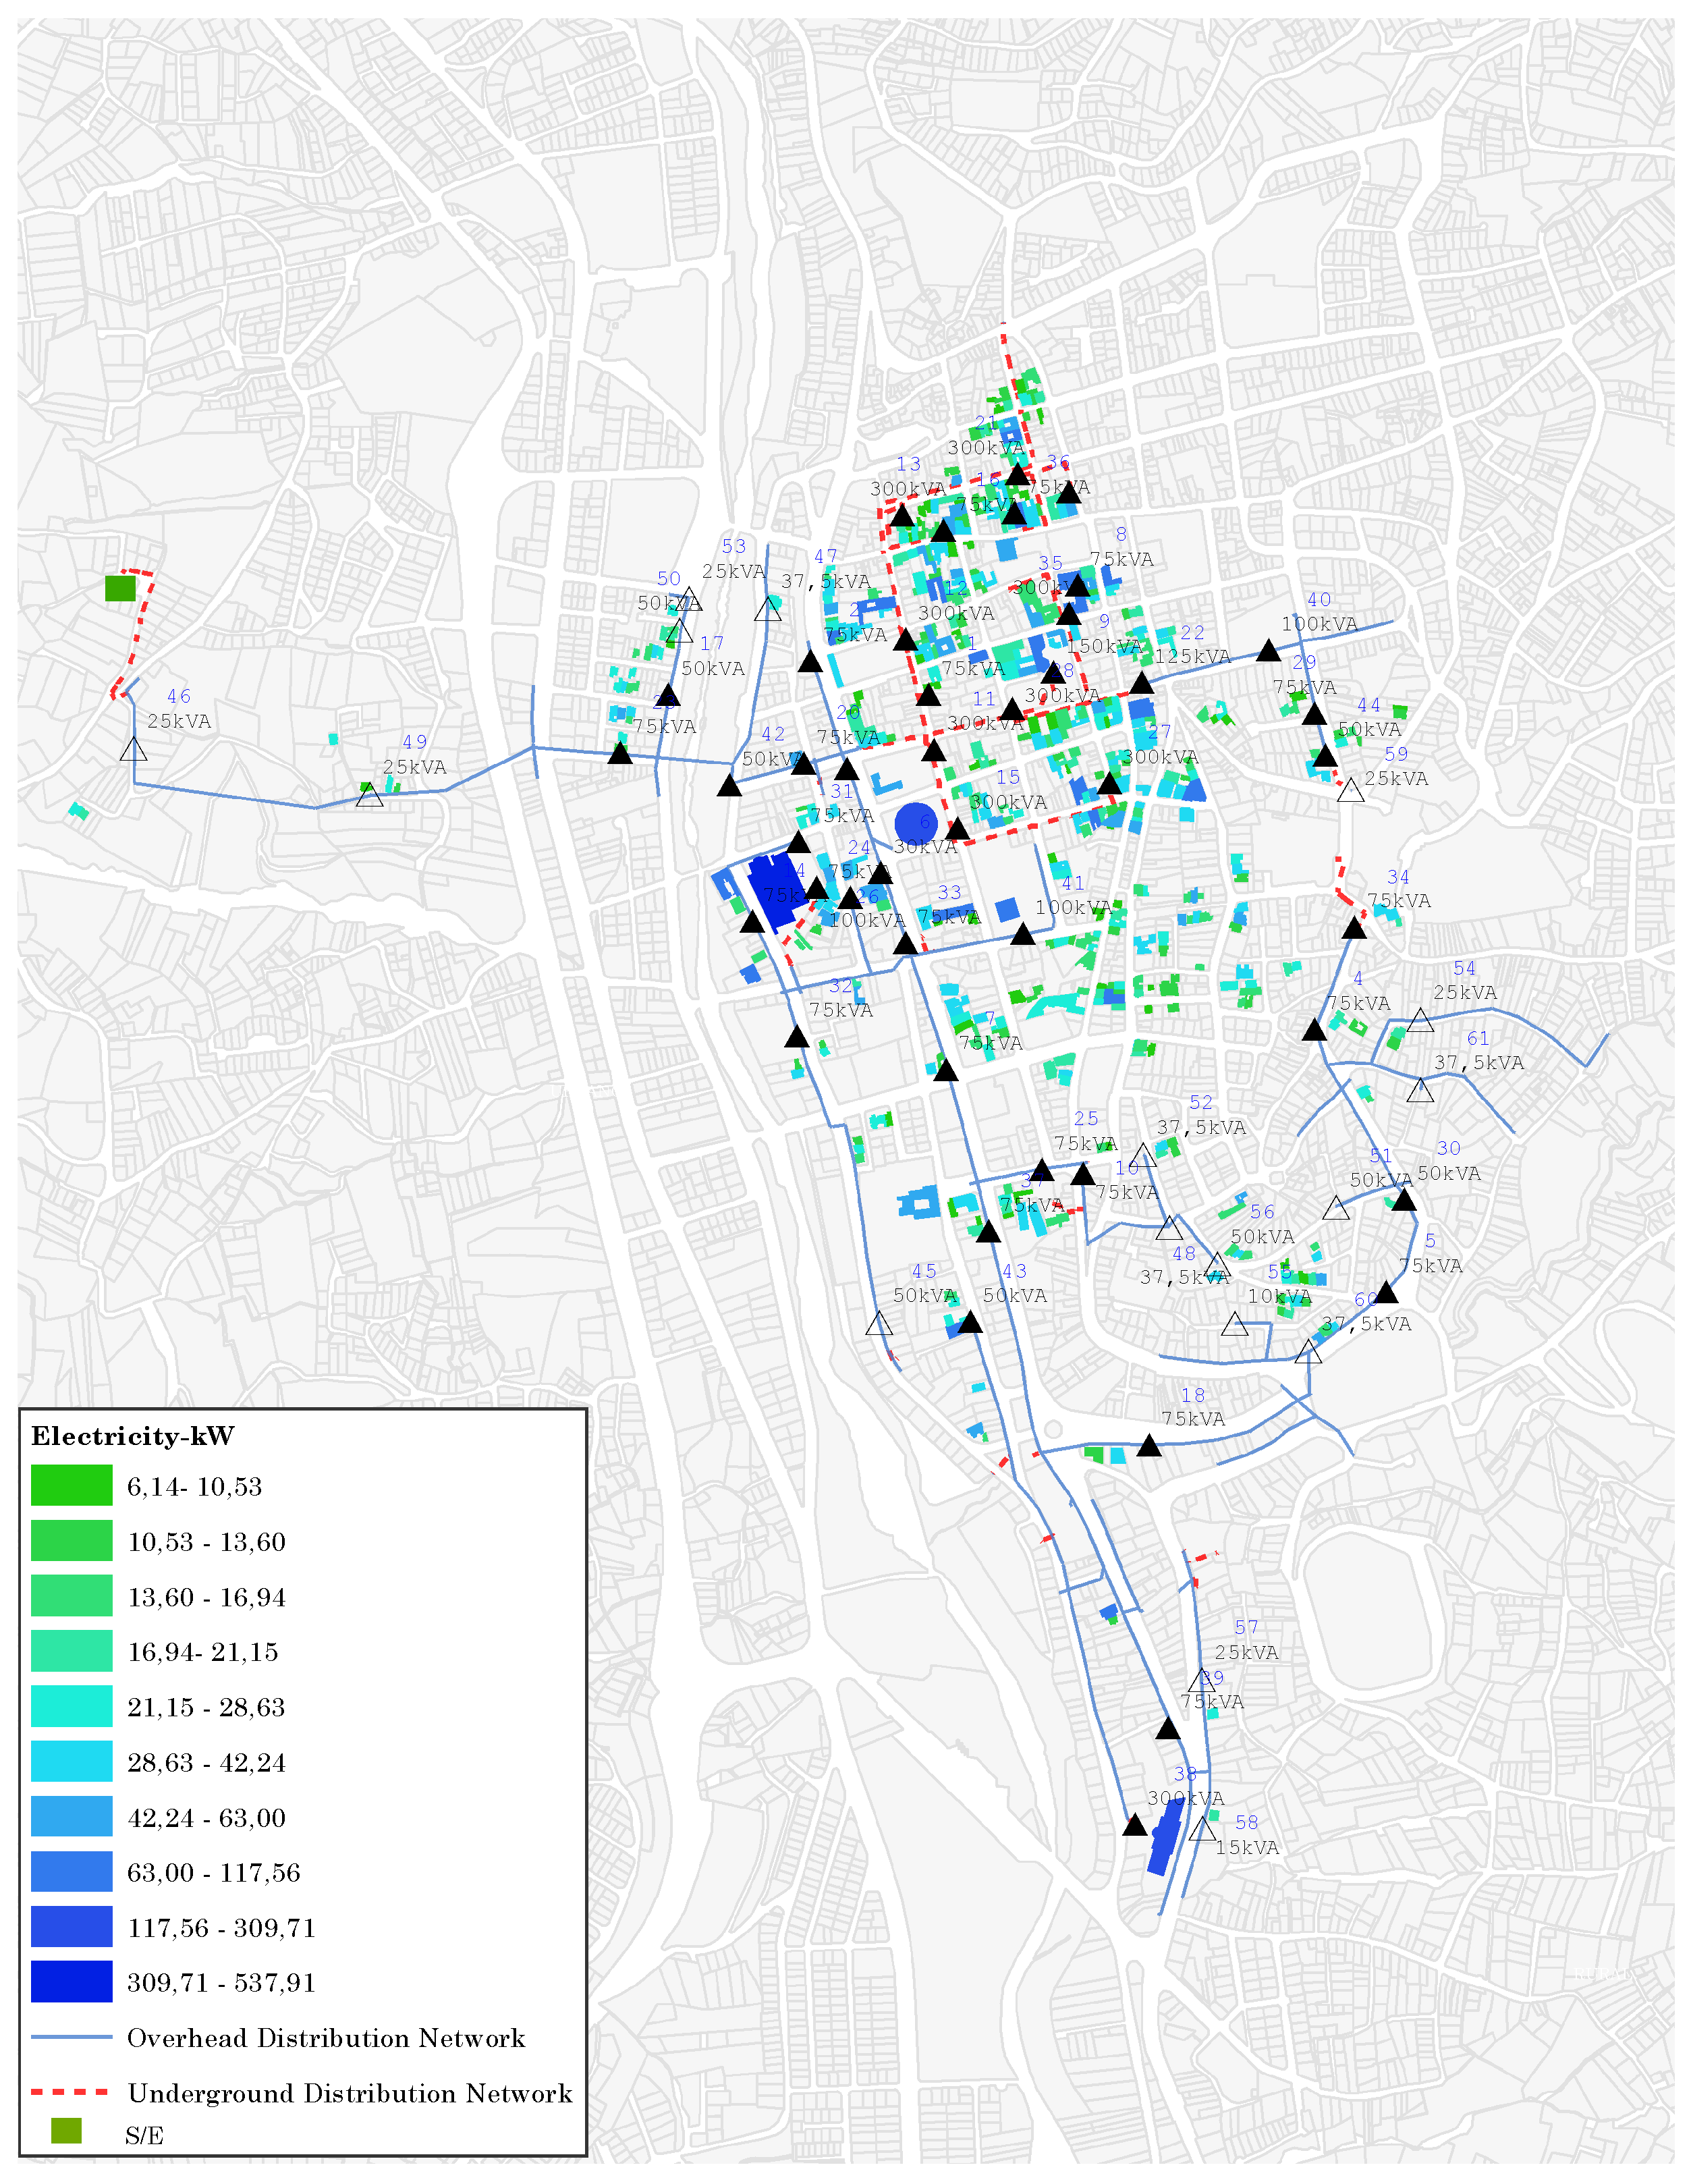This screenshot has width=1691, height=2184.
Task: Select the 309,71 - 537,91 dark blue swatch
Action: 71,1982
